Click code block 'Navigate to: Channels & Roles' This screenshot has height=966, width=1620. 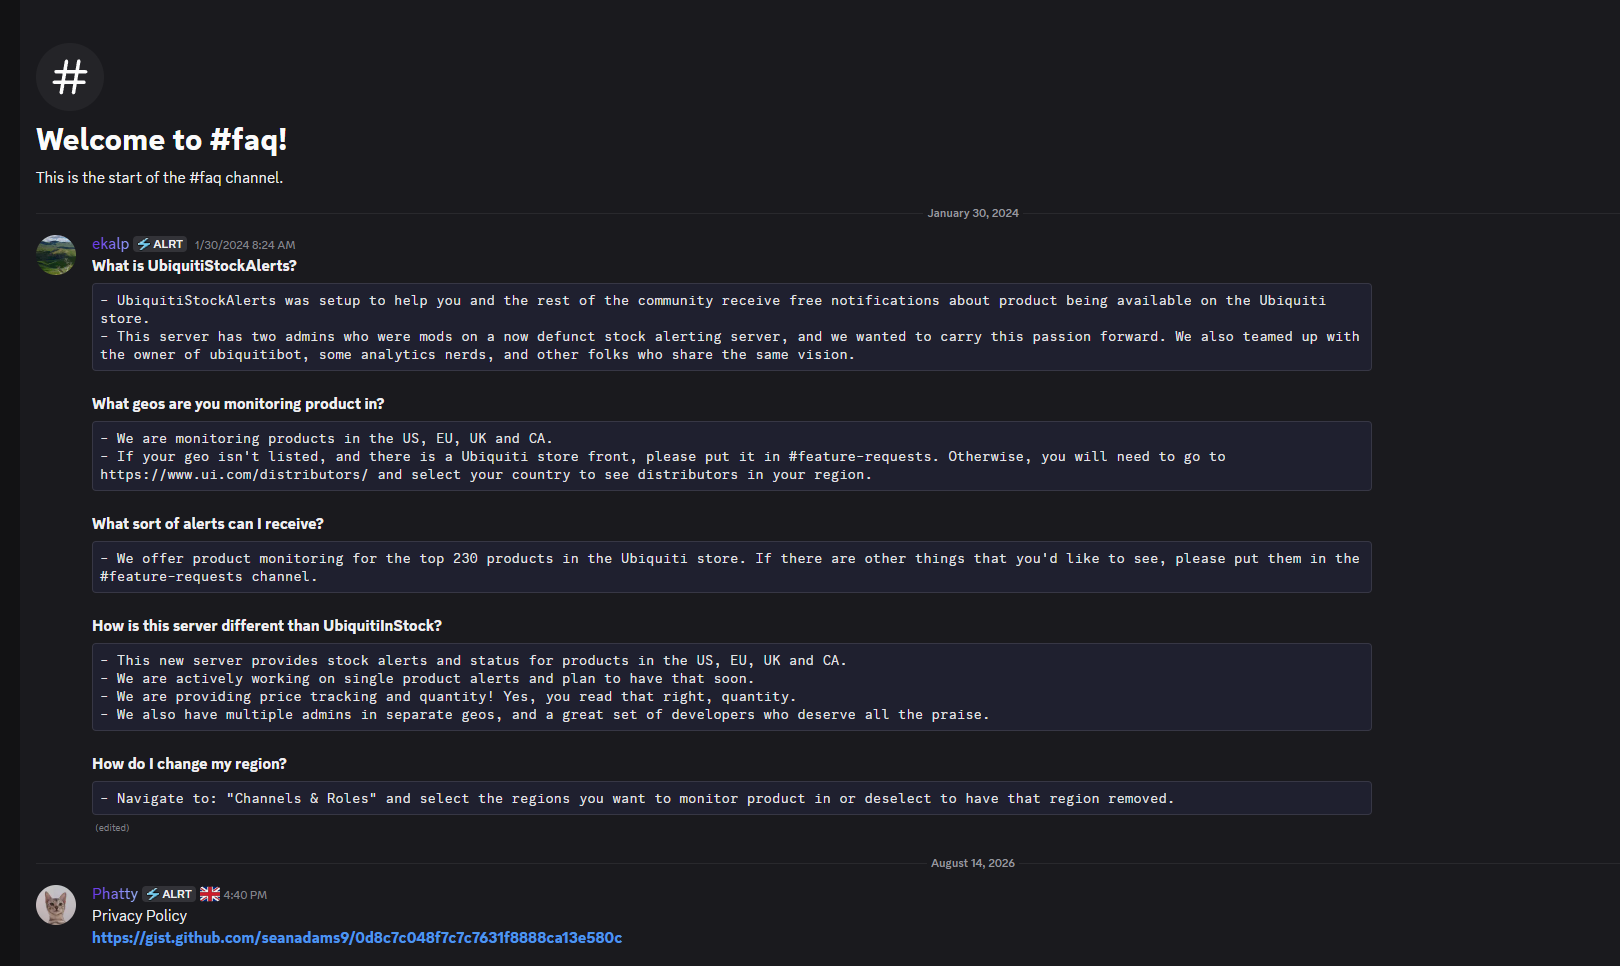[732, 798]
